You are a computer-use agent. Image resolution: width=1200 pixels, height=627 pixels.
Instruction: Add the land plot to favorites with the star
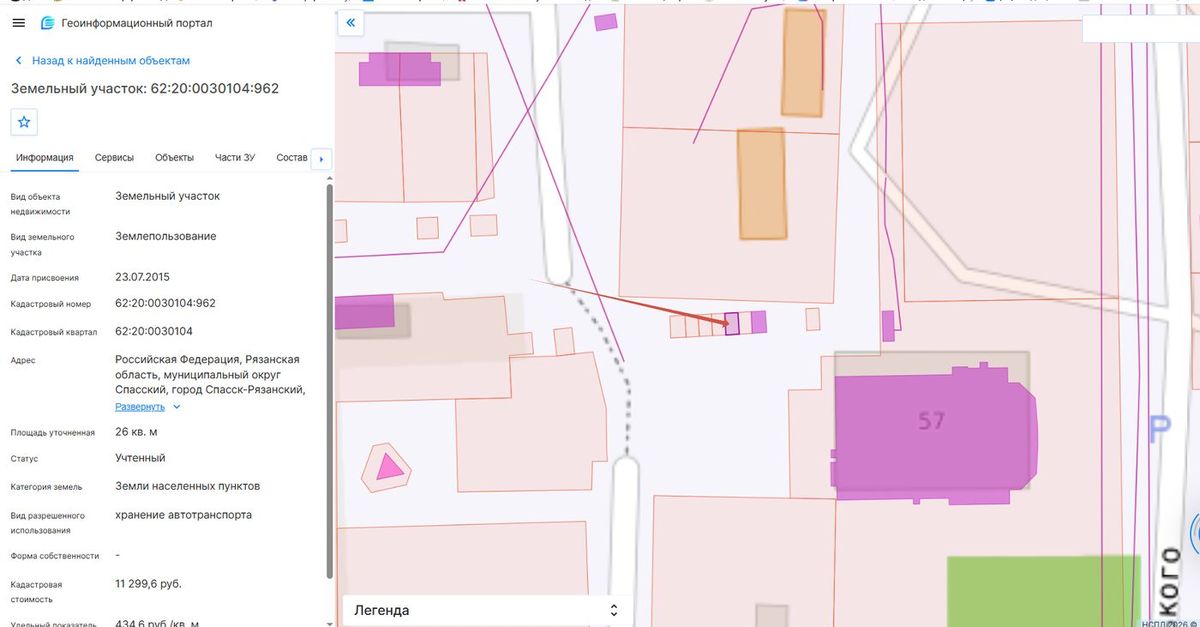pyautogui.click(x=24, y=122)
